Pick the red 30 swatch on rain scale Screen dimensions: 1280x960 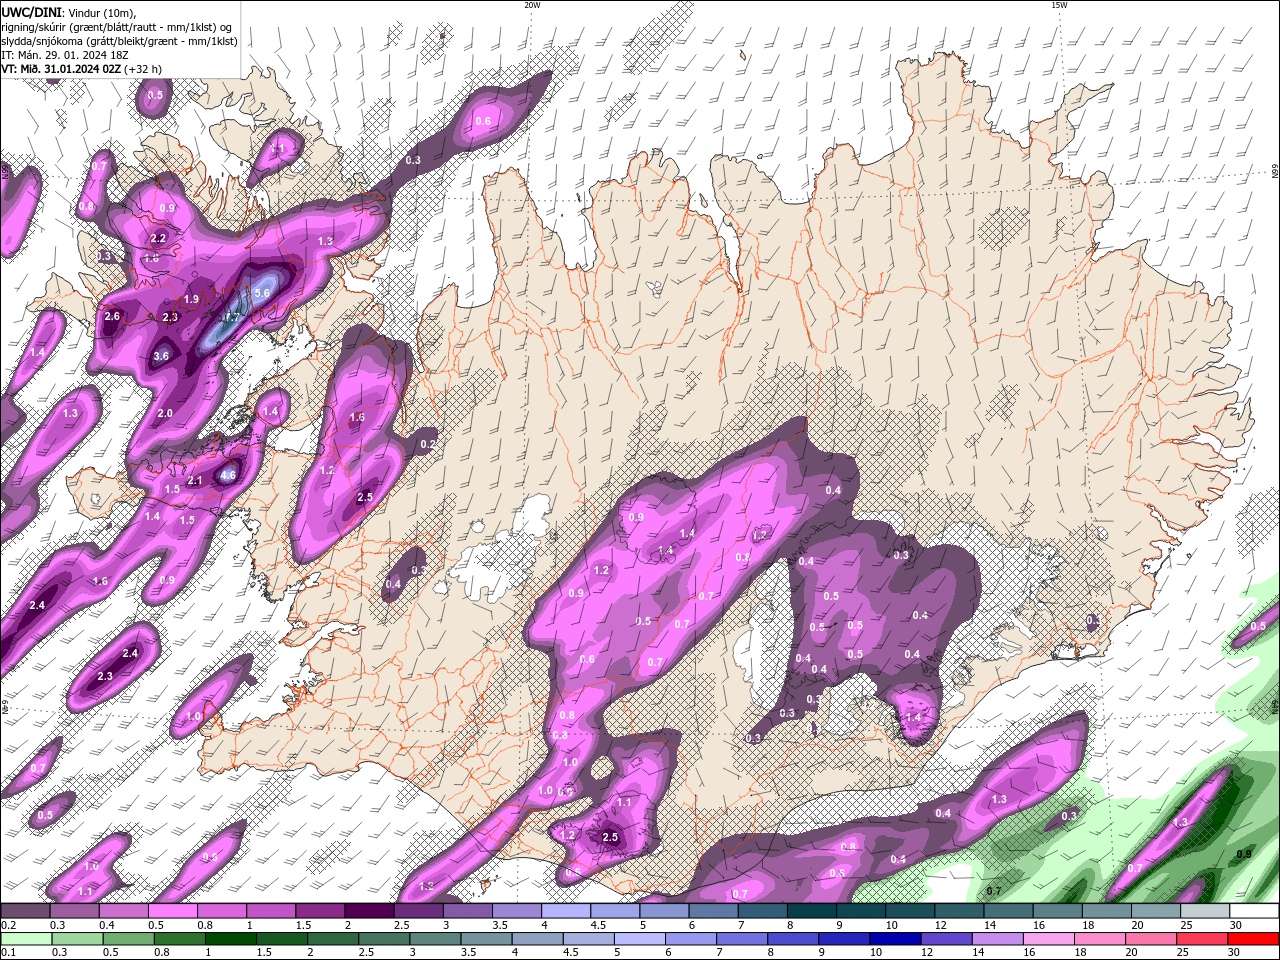pyautogui.click(x=1254, y=939)
